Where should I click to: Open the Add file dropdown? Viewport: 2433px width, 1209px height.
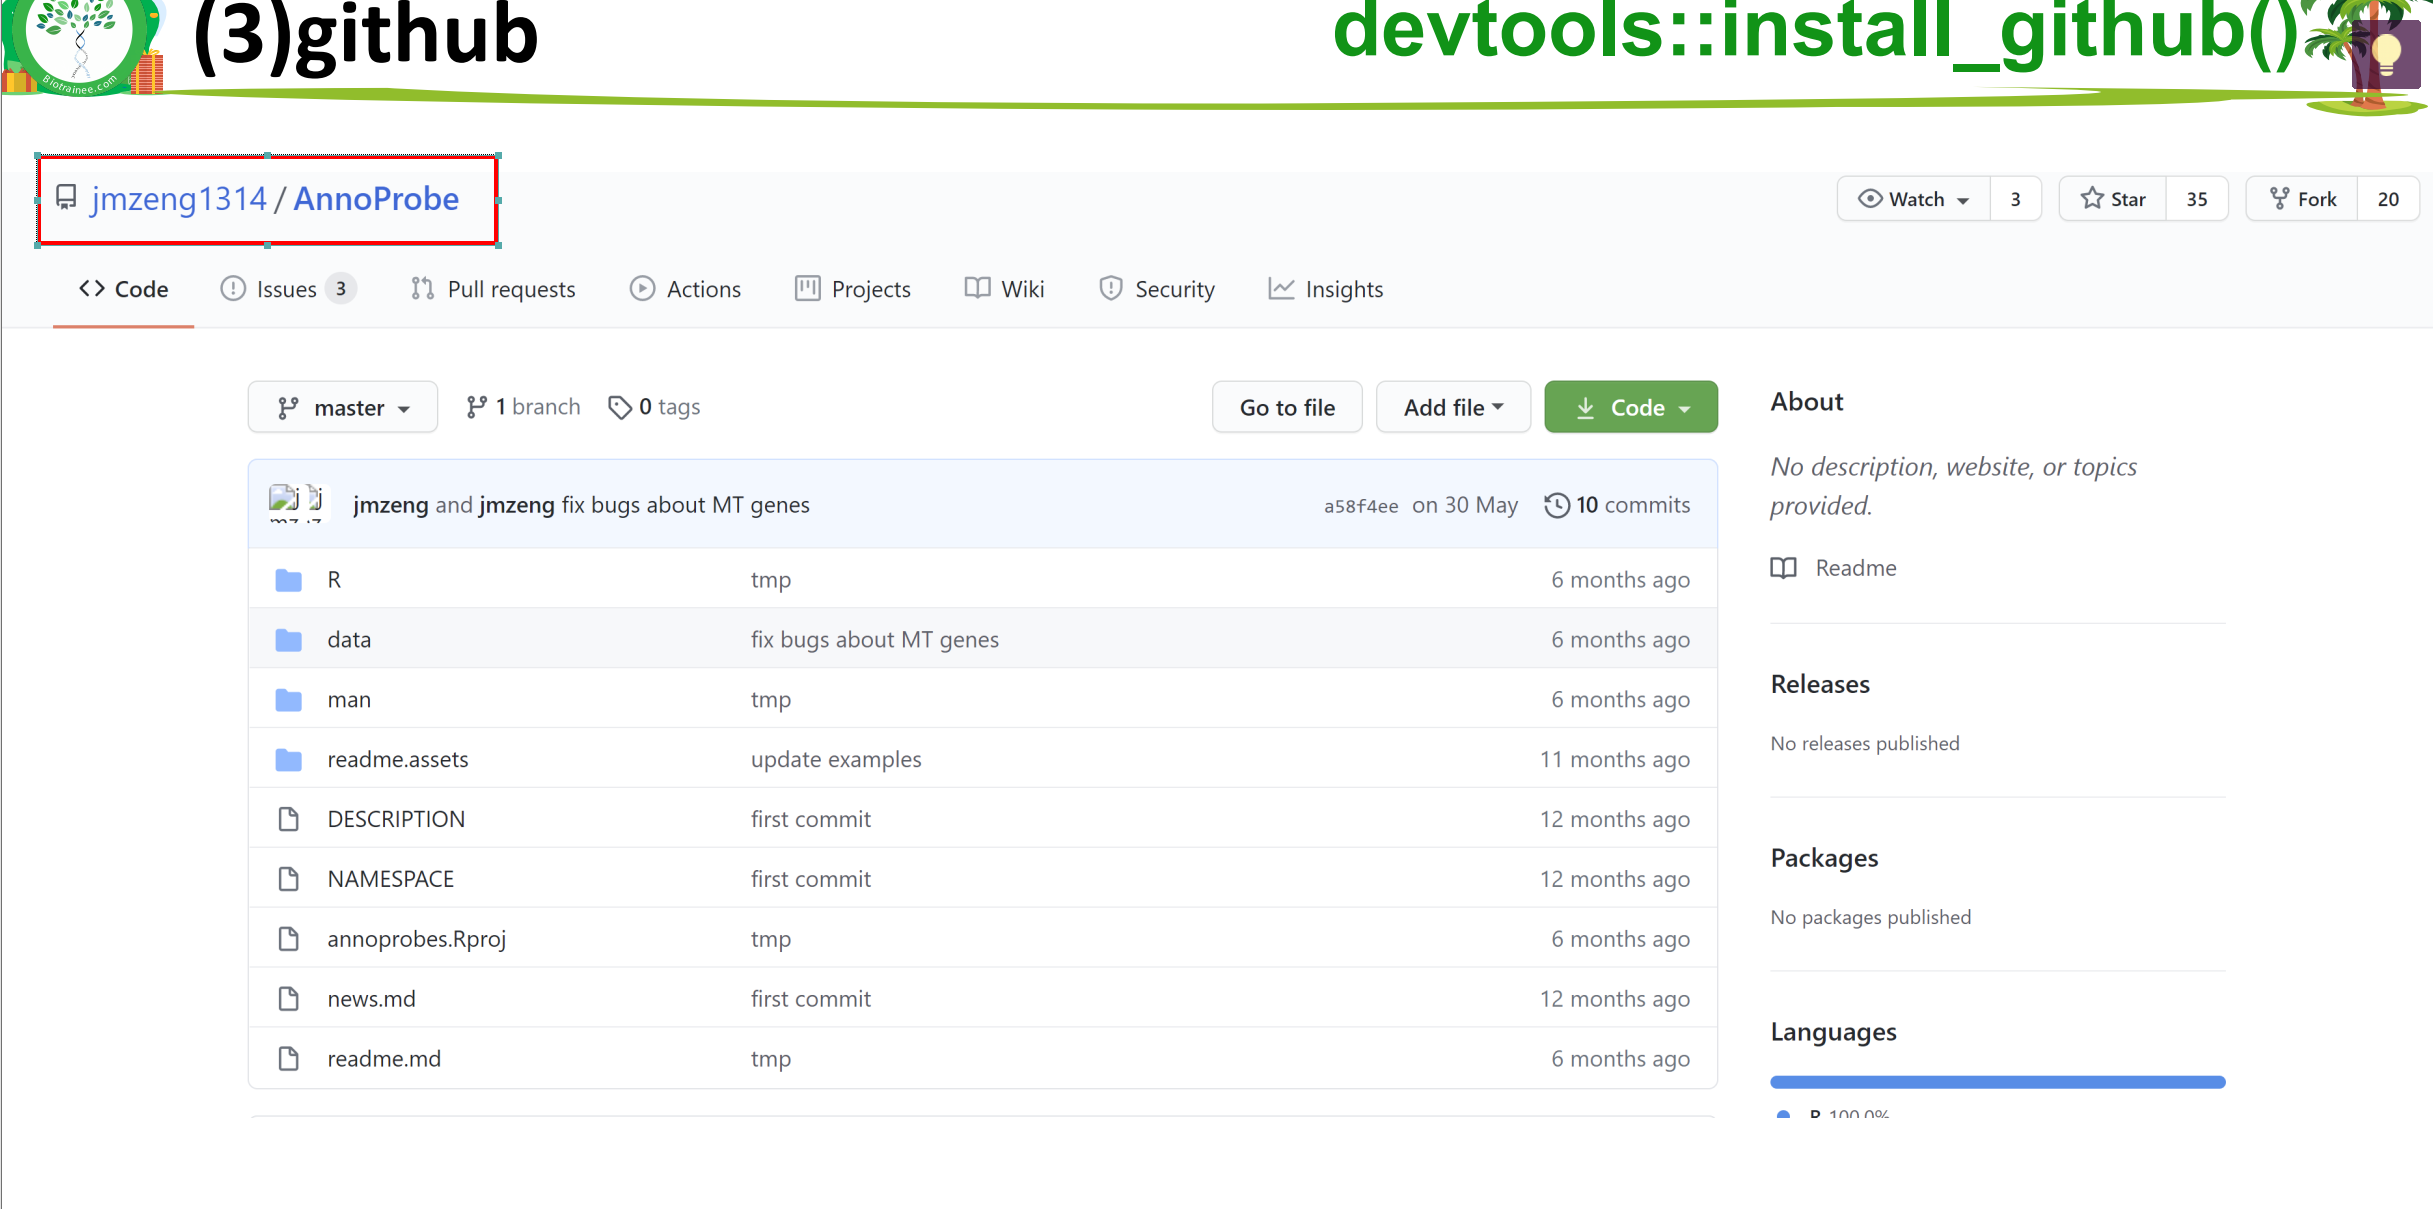coord(1453,407)
